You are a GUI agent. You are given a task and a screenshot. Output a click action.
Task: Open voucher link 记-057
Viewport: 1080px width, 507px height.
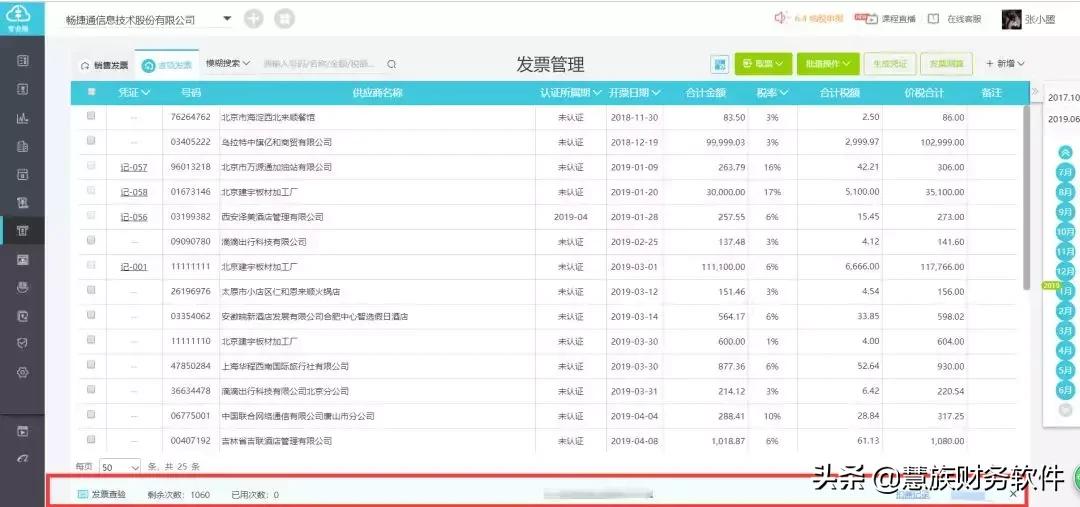134,167
